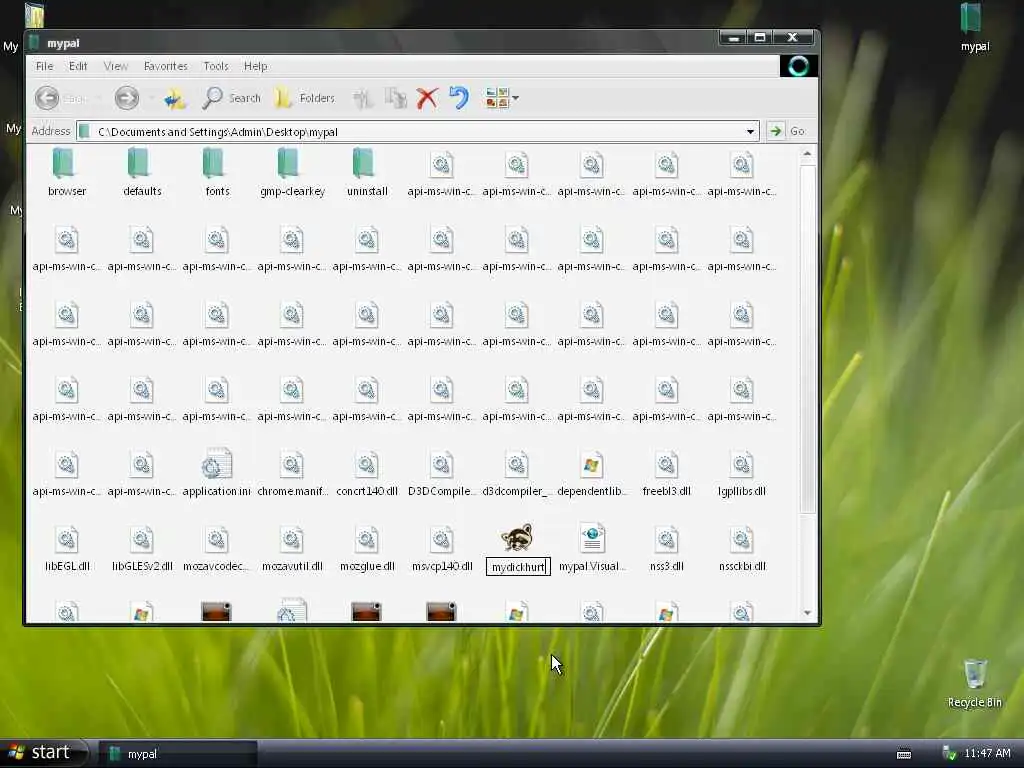The height and width of the screenshot is (768, 1024).
Task: Select the freebl3.dll file
Action: (667, 473)
